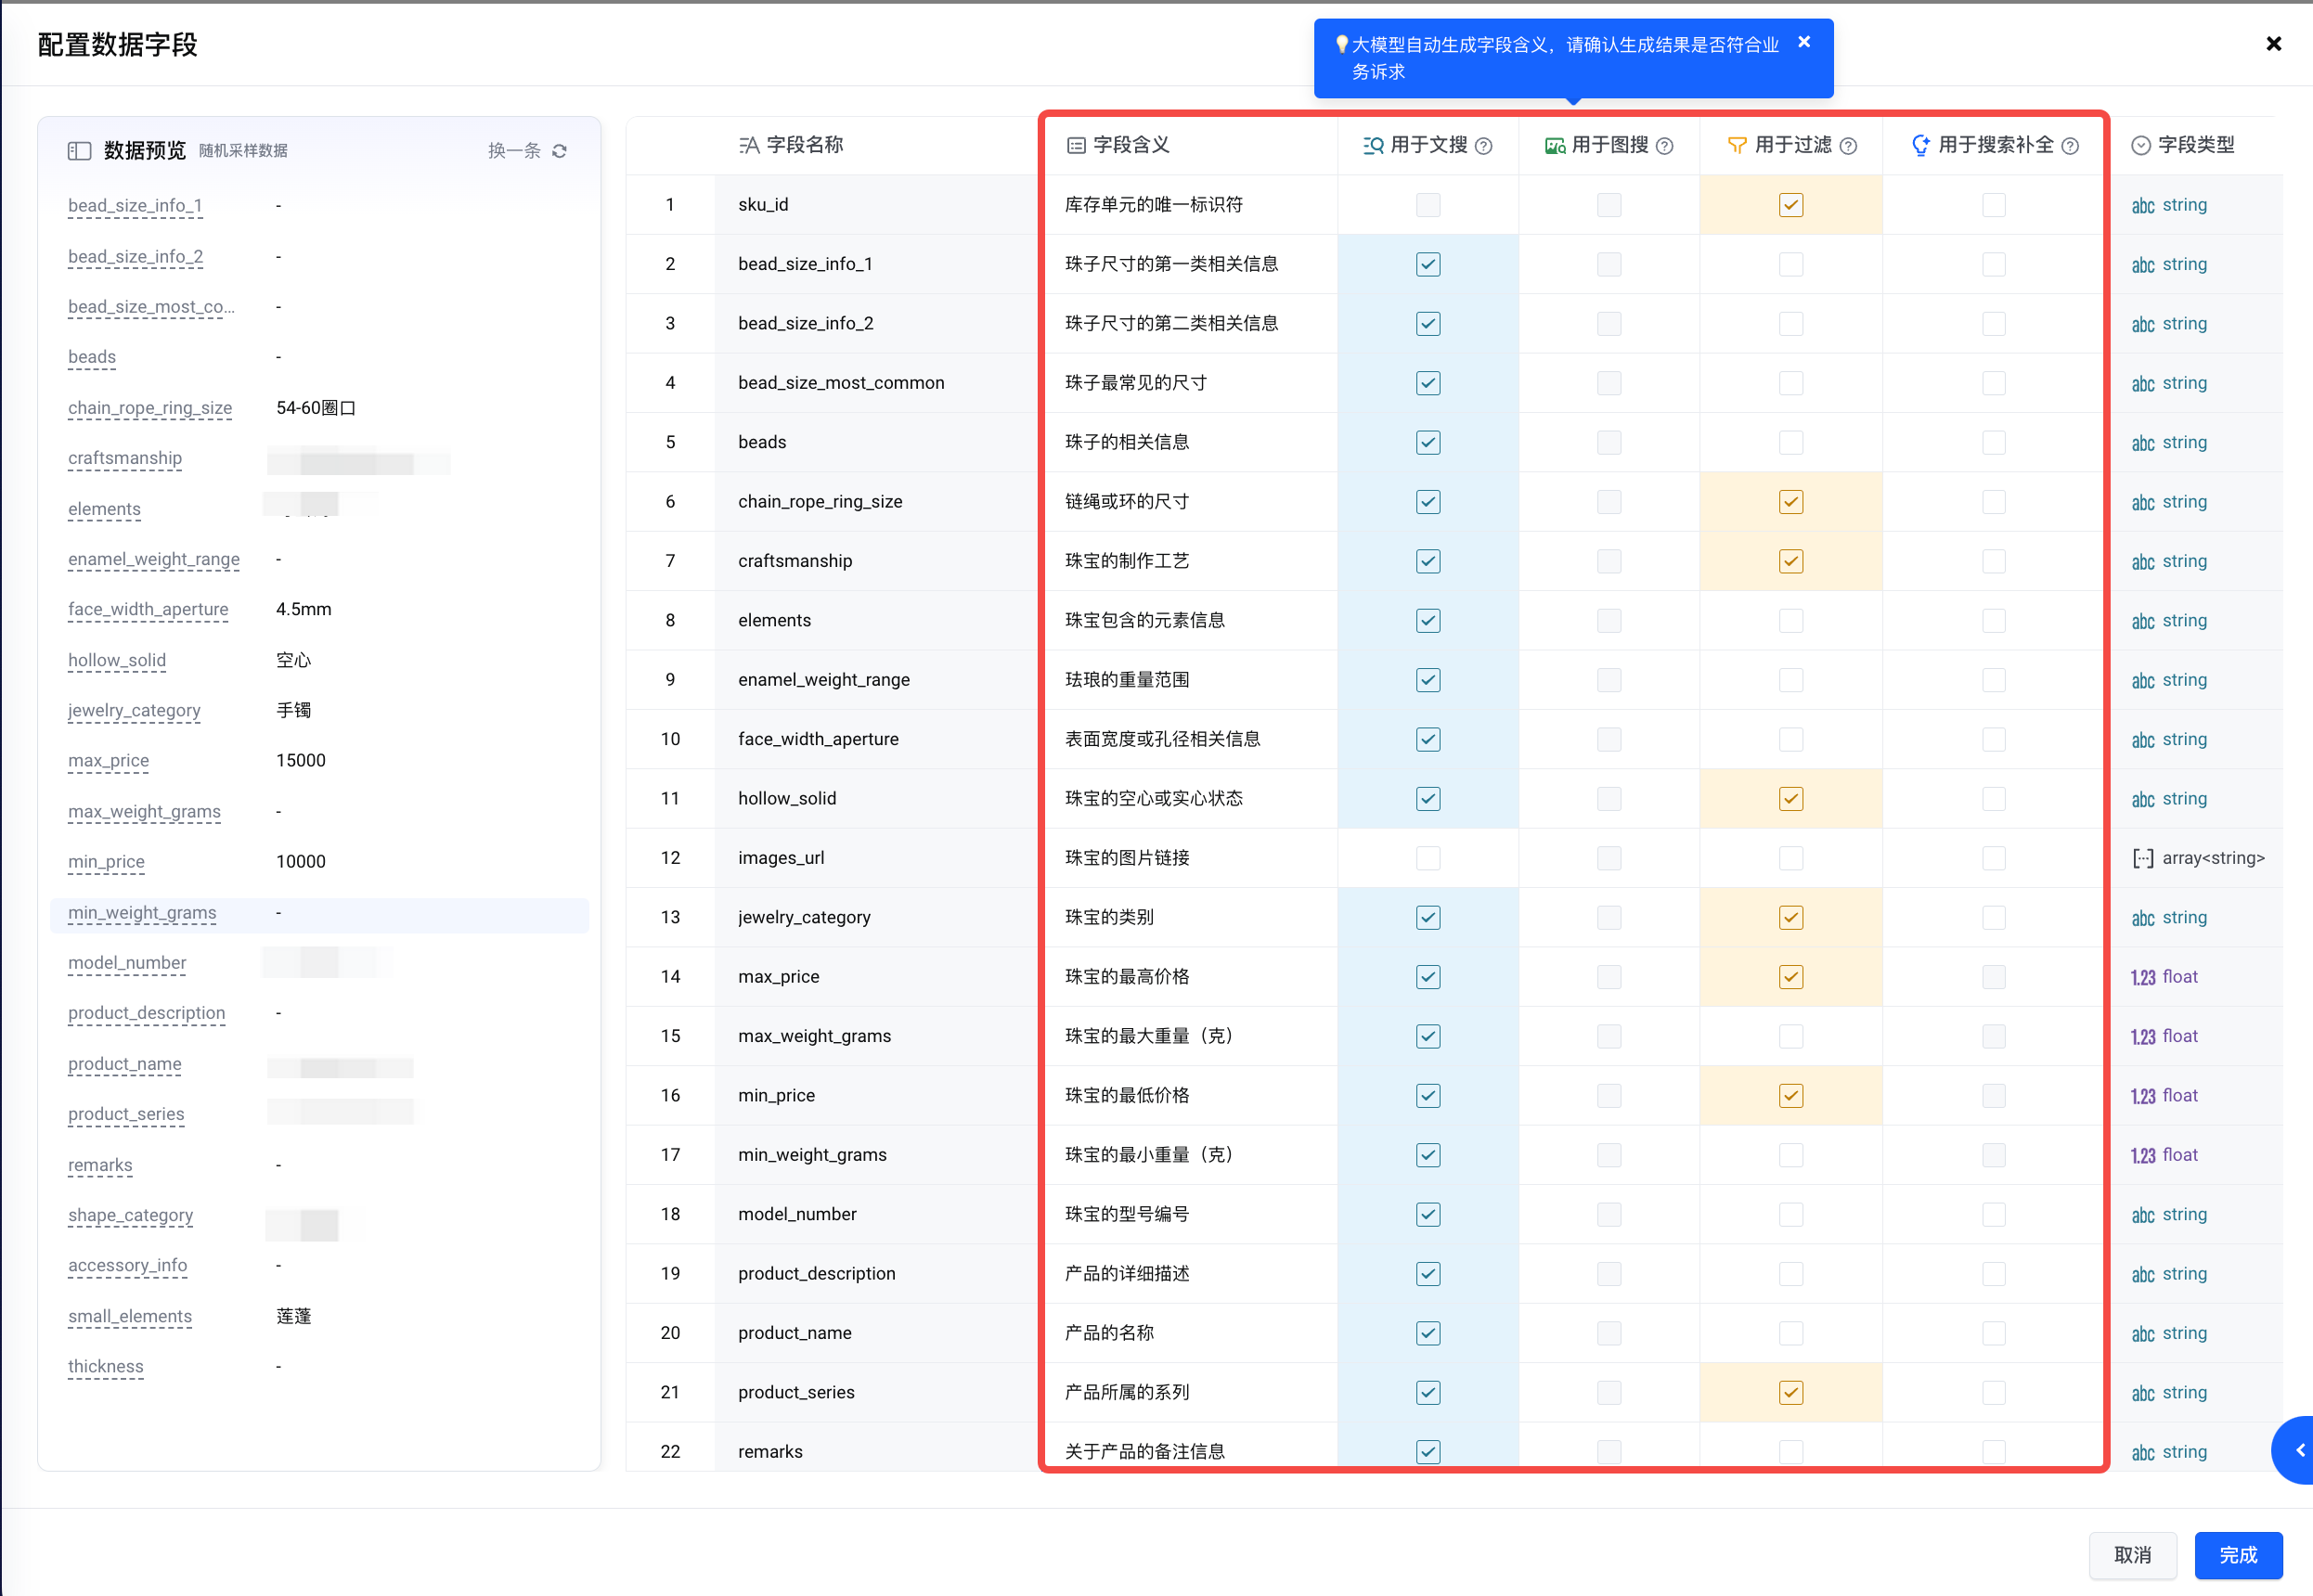The width and height of the screenshot is (2313, 1596).
Task: Click help icon beside 用于图搜 header
Action: pos(1665,146)
